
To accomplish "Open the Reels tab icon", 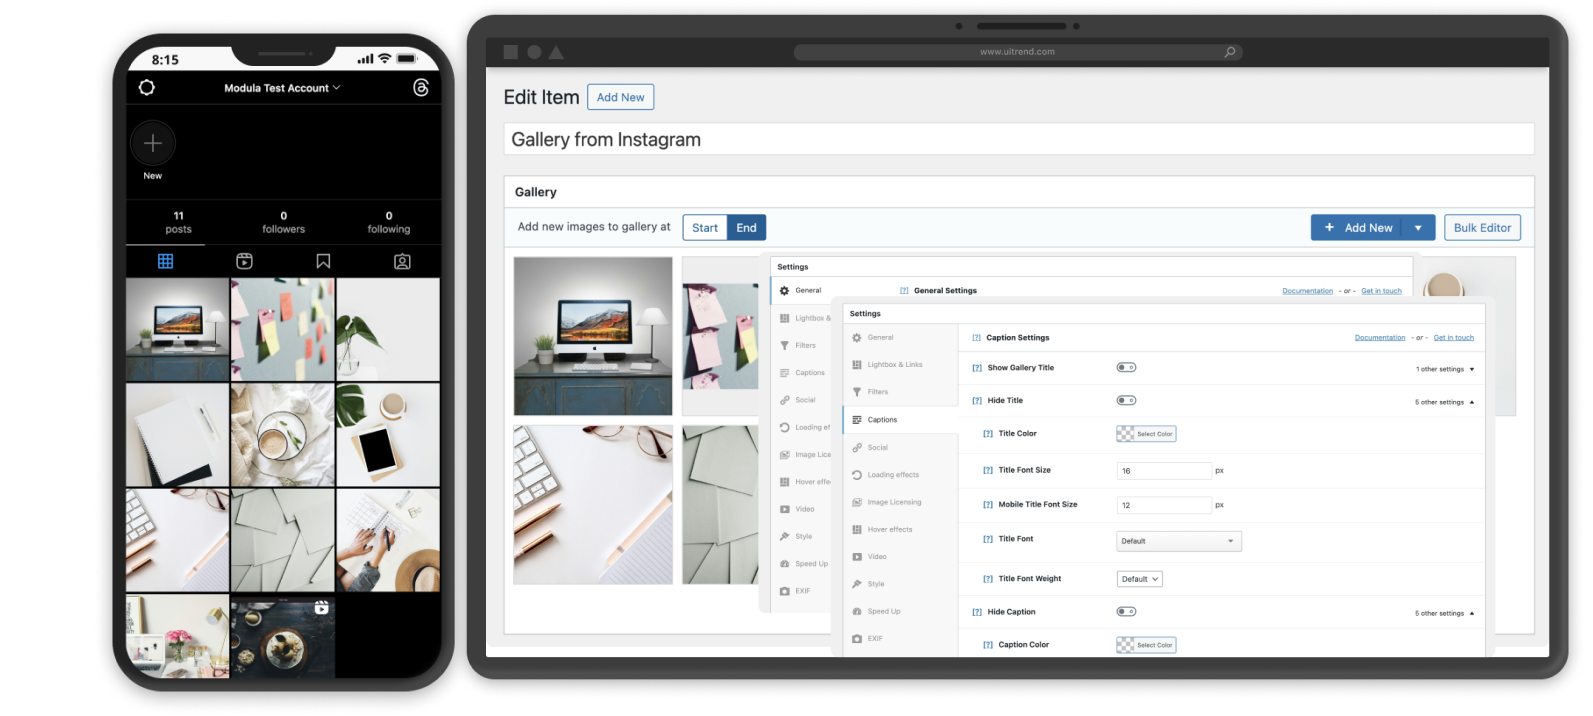I will pos(244,261).
